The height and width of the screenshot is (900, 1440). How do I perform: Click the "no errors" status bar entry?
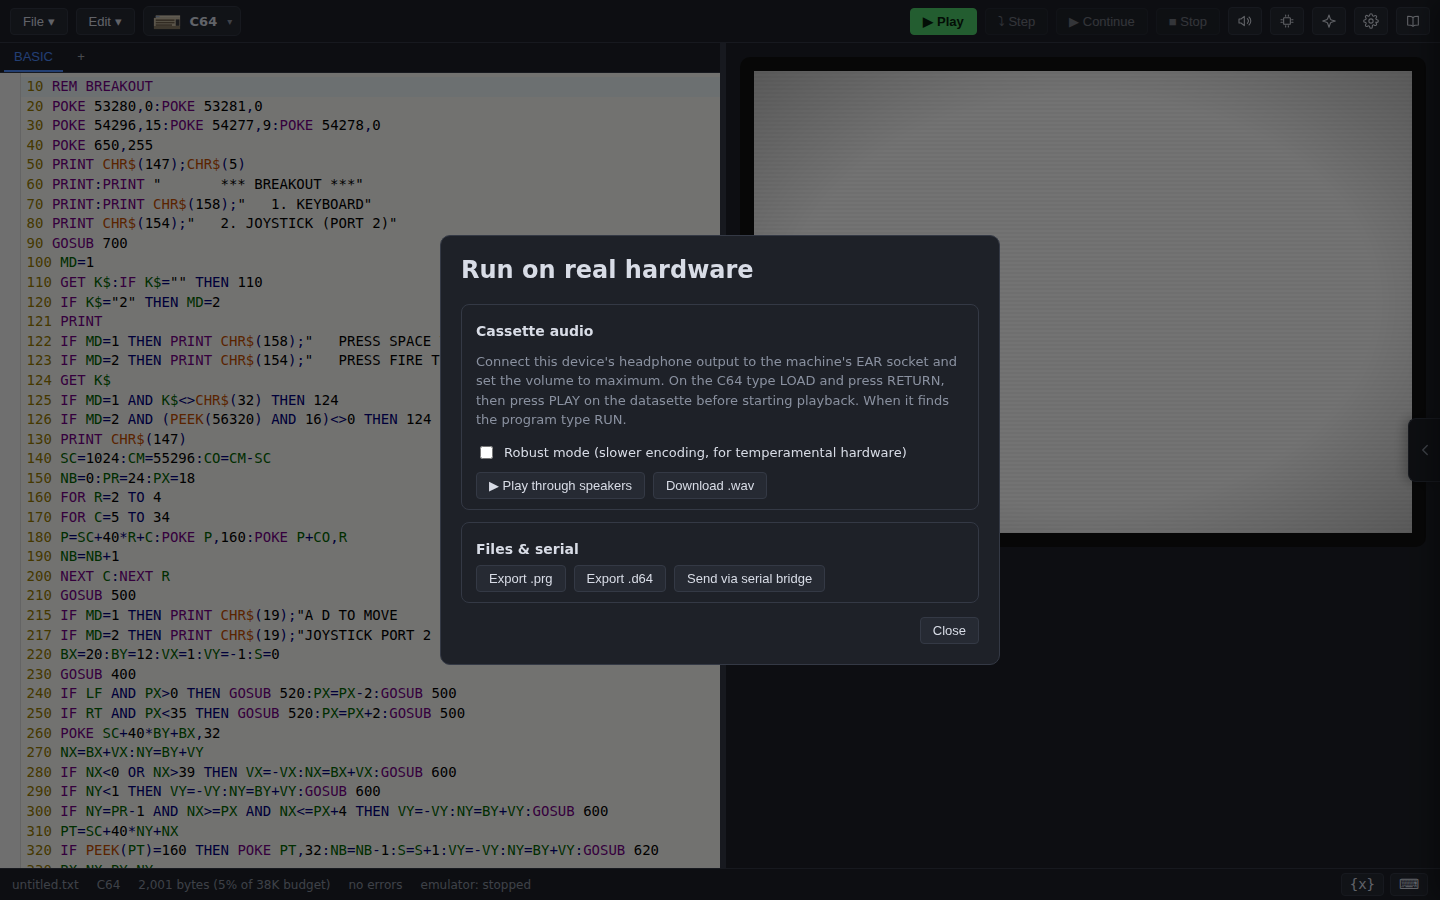pyautogui.click(x=375, y=885)
